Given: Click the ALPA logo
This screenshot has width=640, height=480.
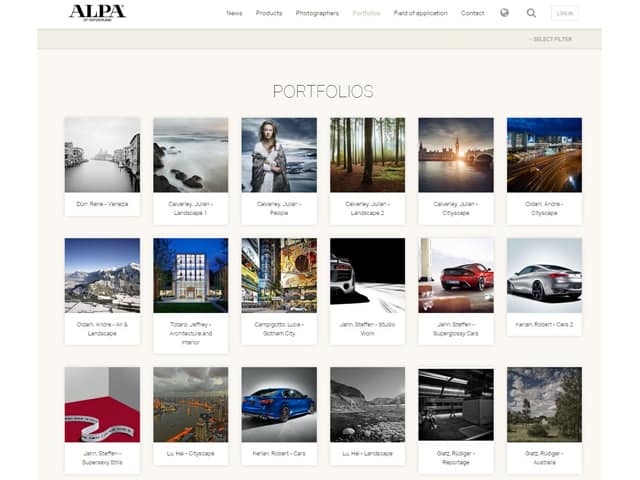Looking at the screenshot, I should click(x=97, y=12).
